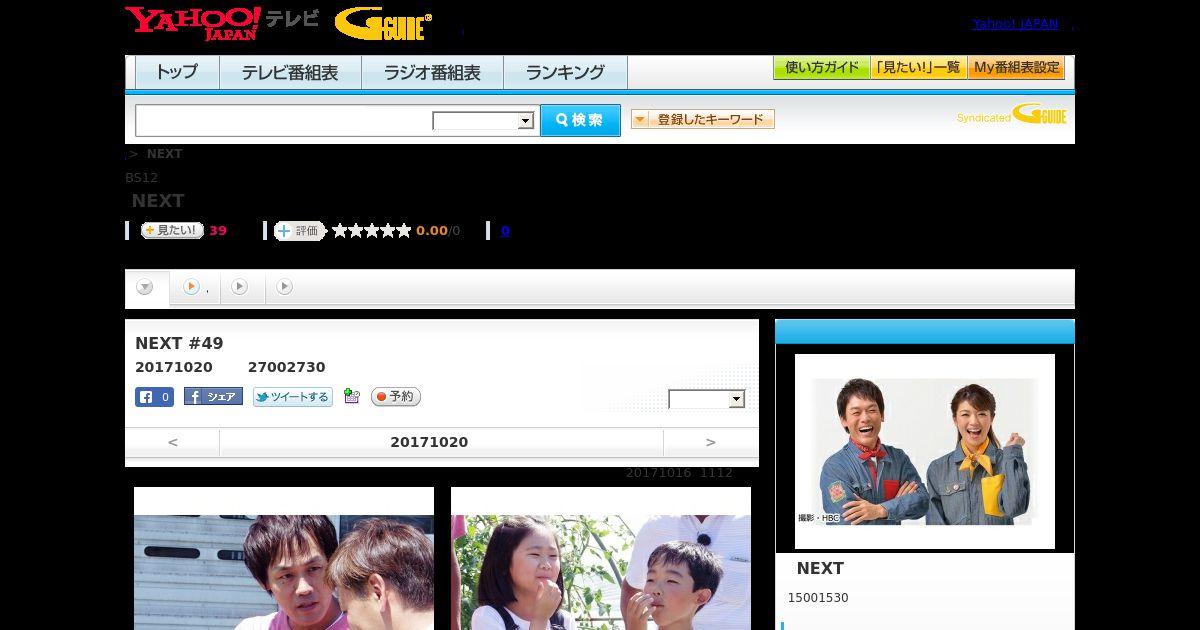Open the blue 0 count link

point(505,231)
